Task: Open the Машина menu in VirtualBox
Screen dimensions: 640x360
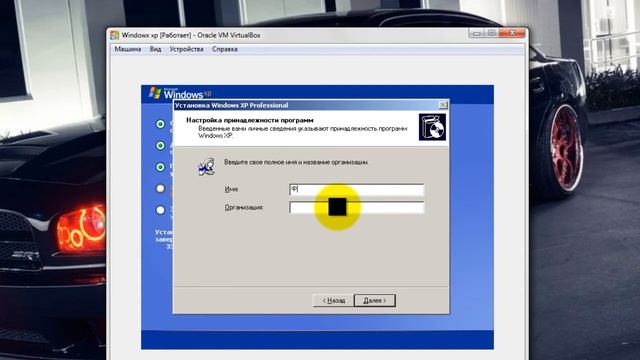Action: click(x=128, y=49)
